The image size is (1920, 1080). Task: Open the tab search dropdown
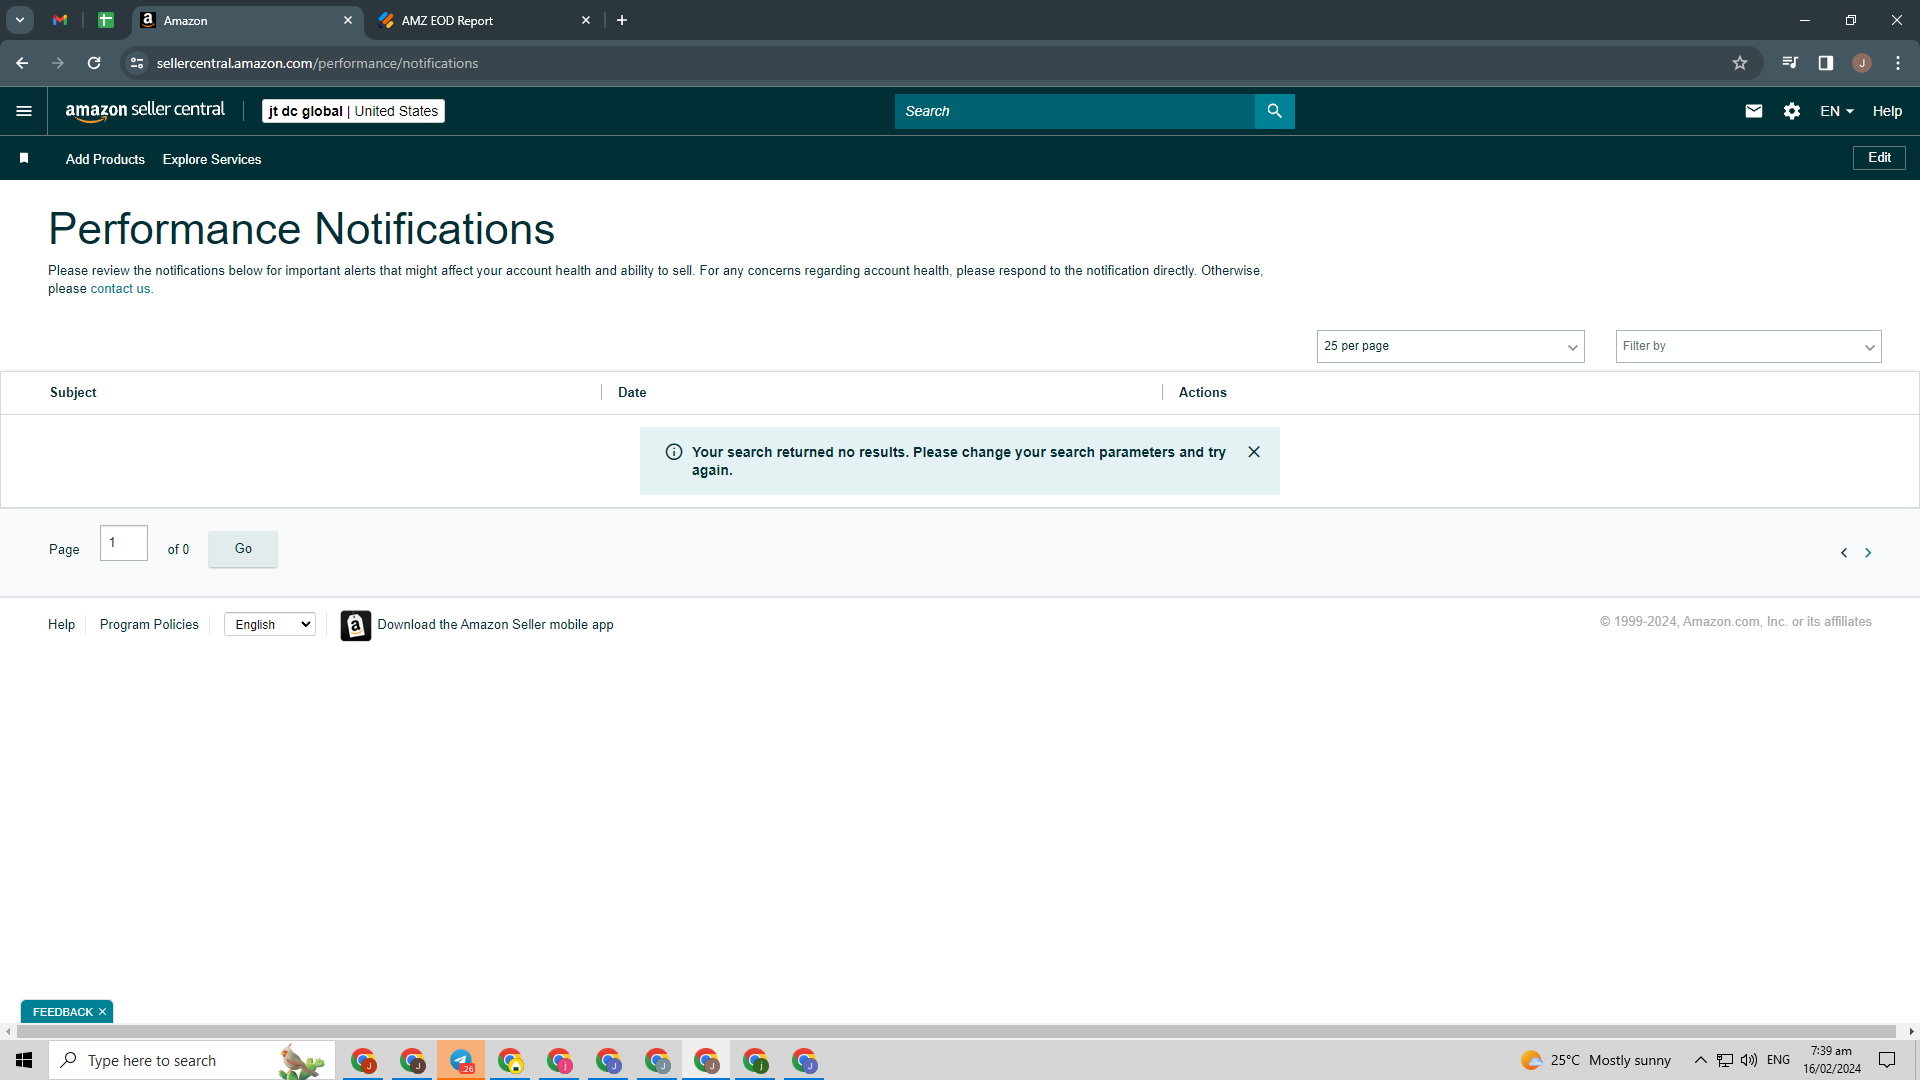[x=20, y=20]
